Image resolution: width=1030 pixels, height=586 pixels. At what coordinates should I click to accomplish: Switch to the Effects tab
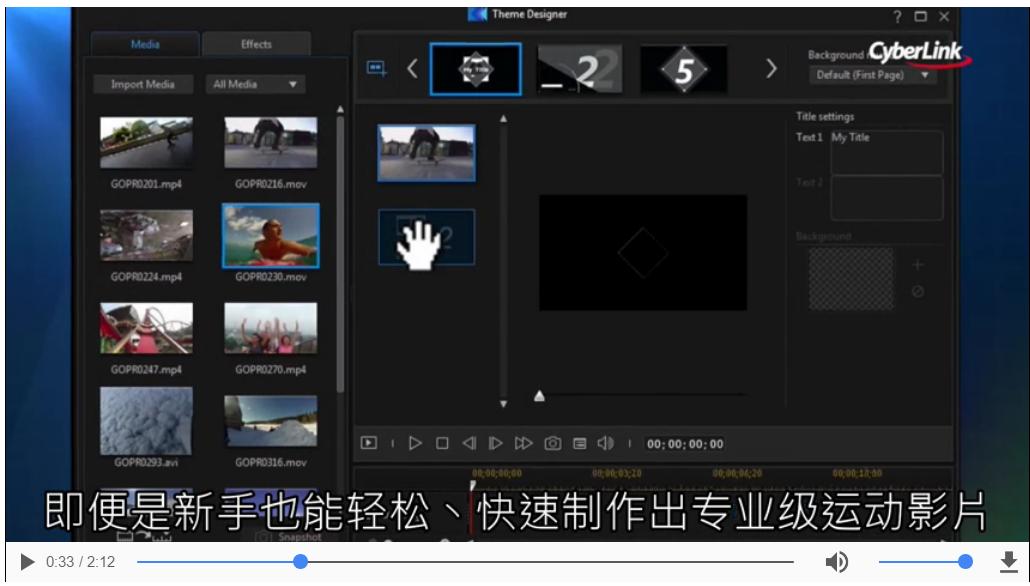pos(255,44)
